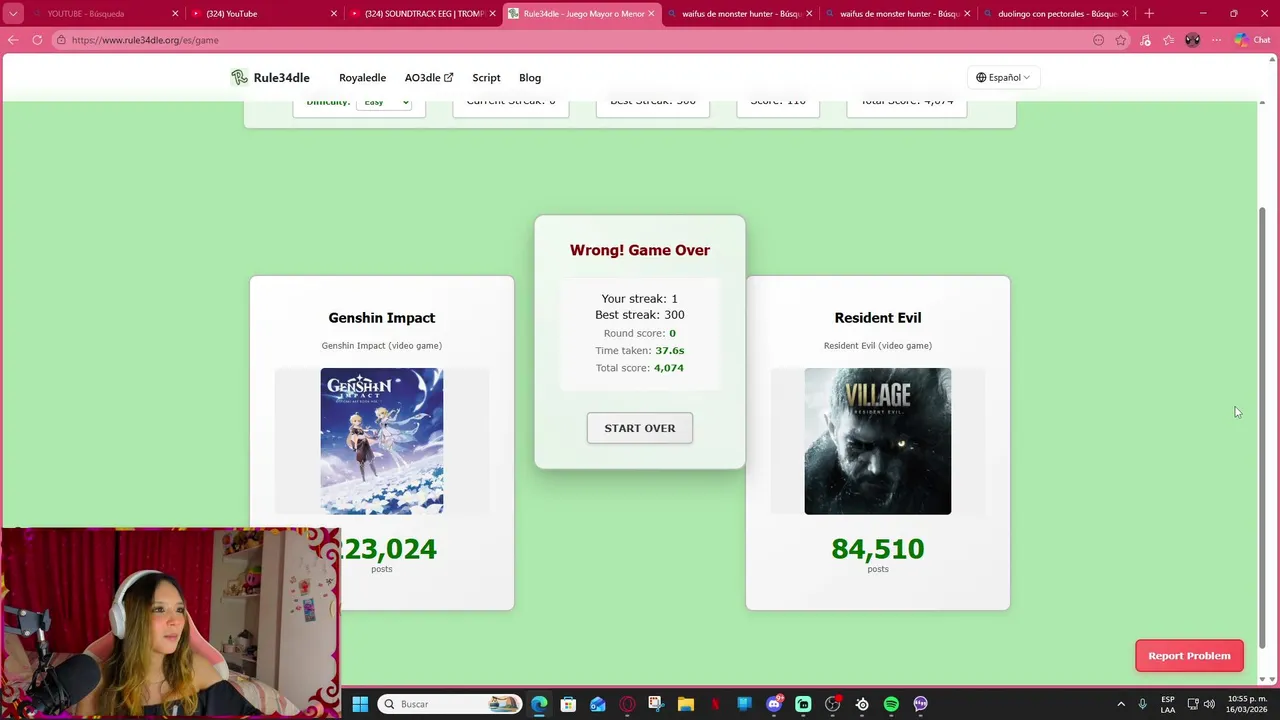Reload the current page

point(37,40)
